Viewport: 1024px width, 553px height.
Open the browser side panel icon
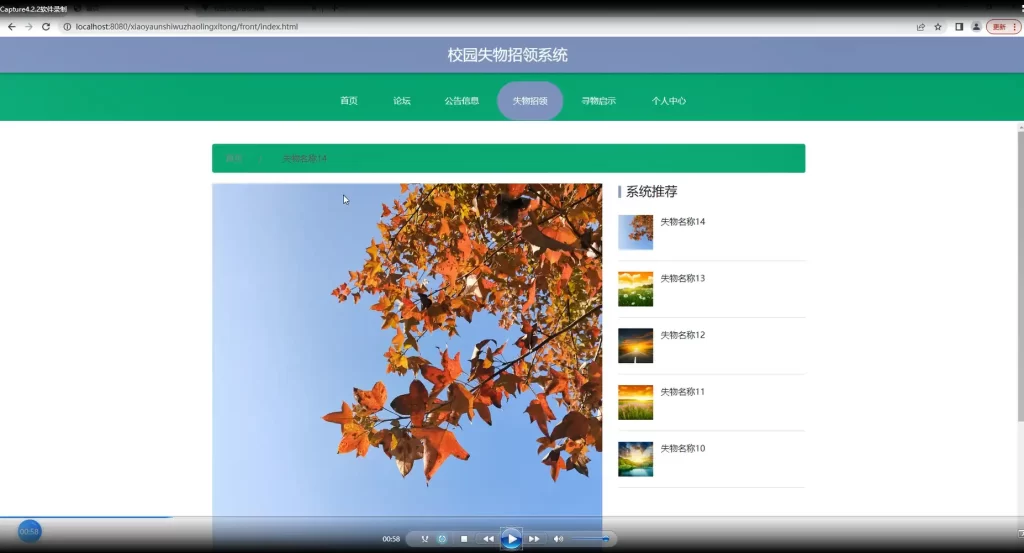click(959, 27)
